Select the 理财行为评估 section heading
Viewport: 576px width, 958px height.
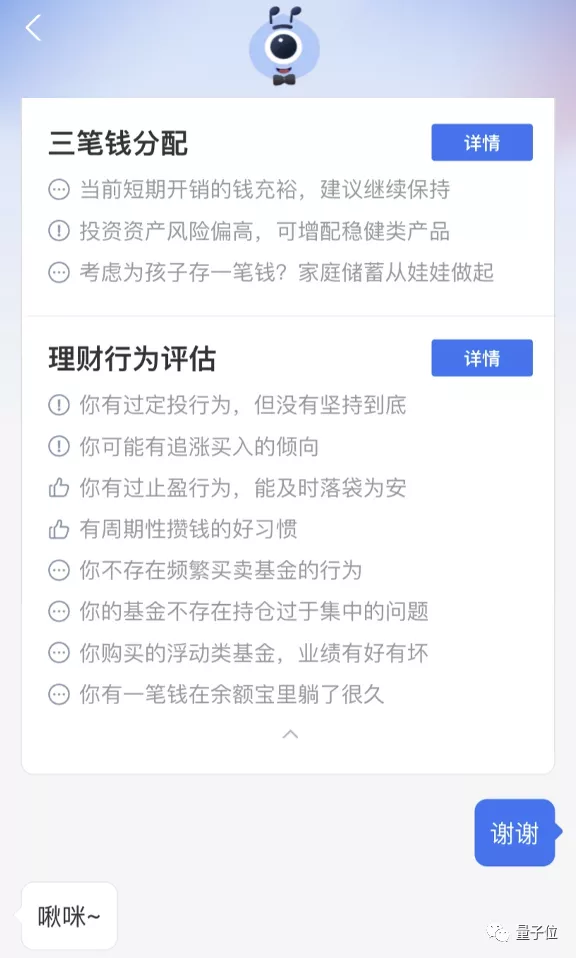[130, 358]
